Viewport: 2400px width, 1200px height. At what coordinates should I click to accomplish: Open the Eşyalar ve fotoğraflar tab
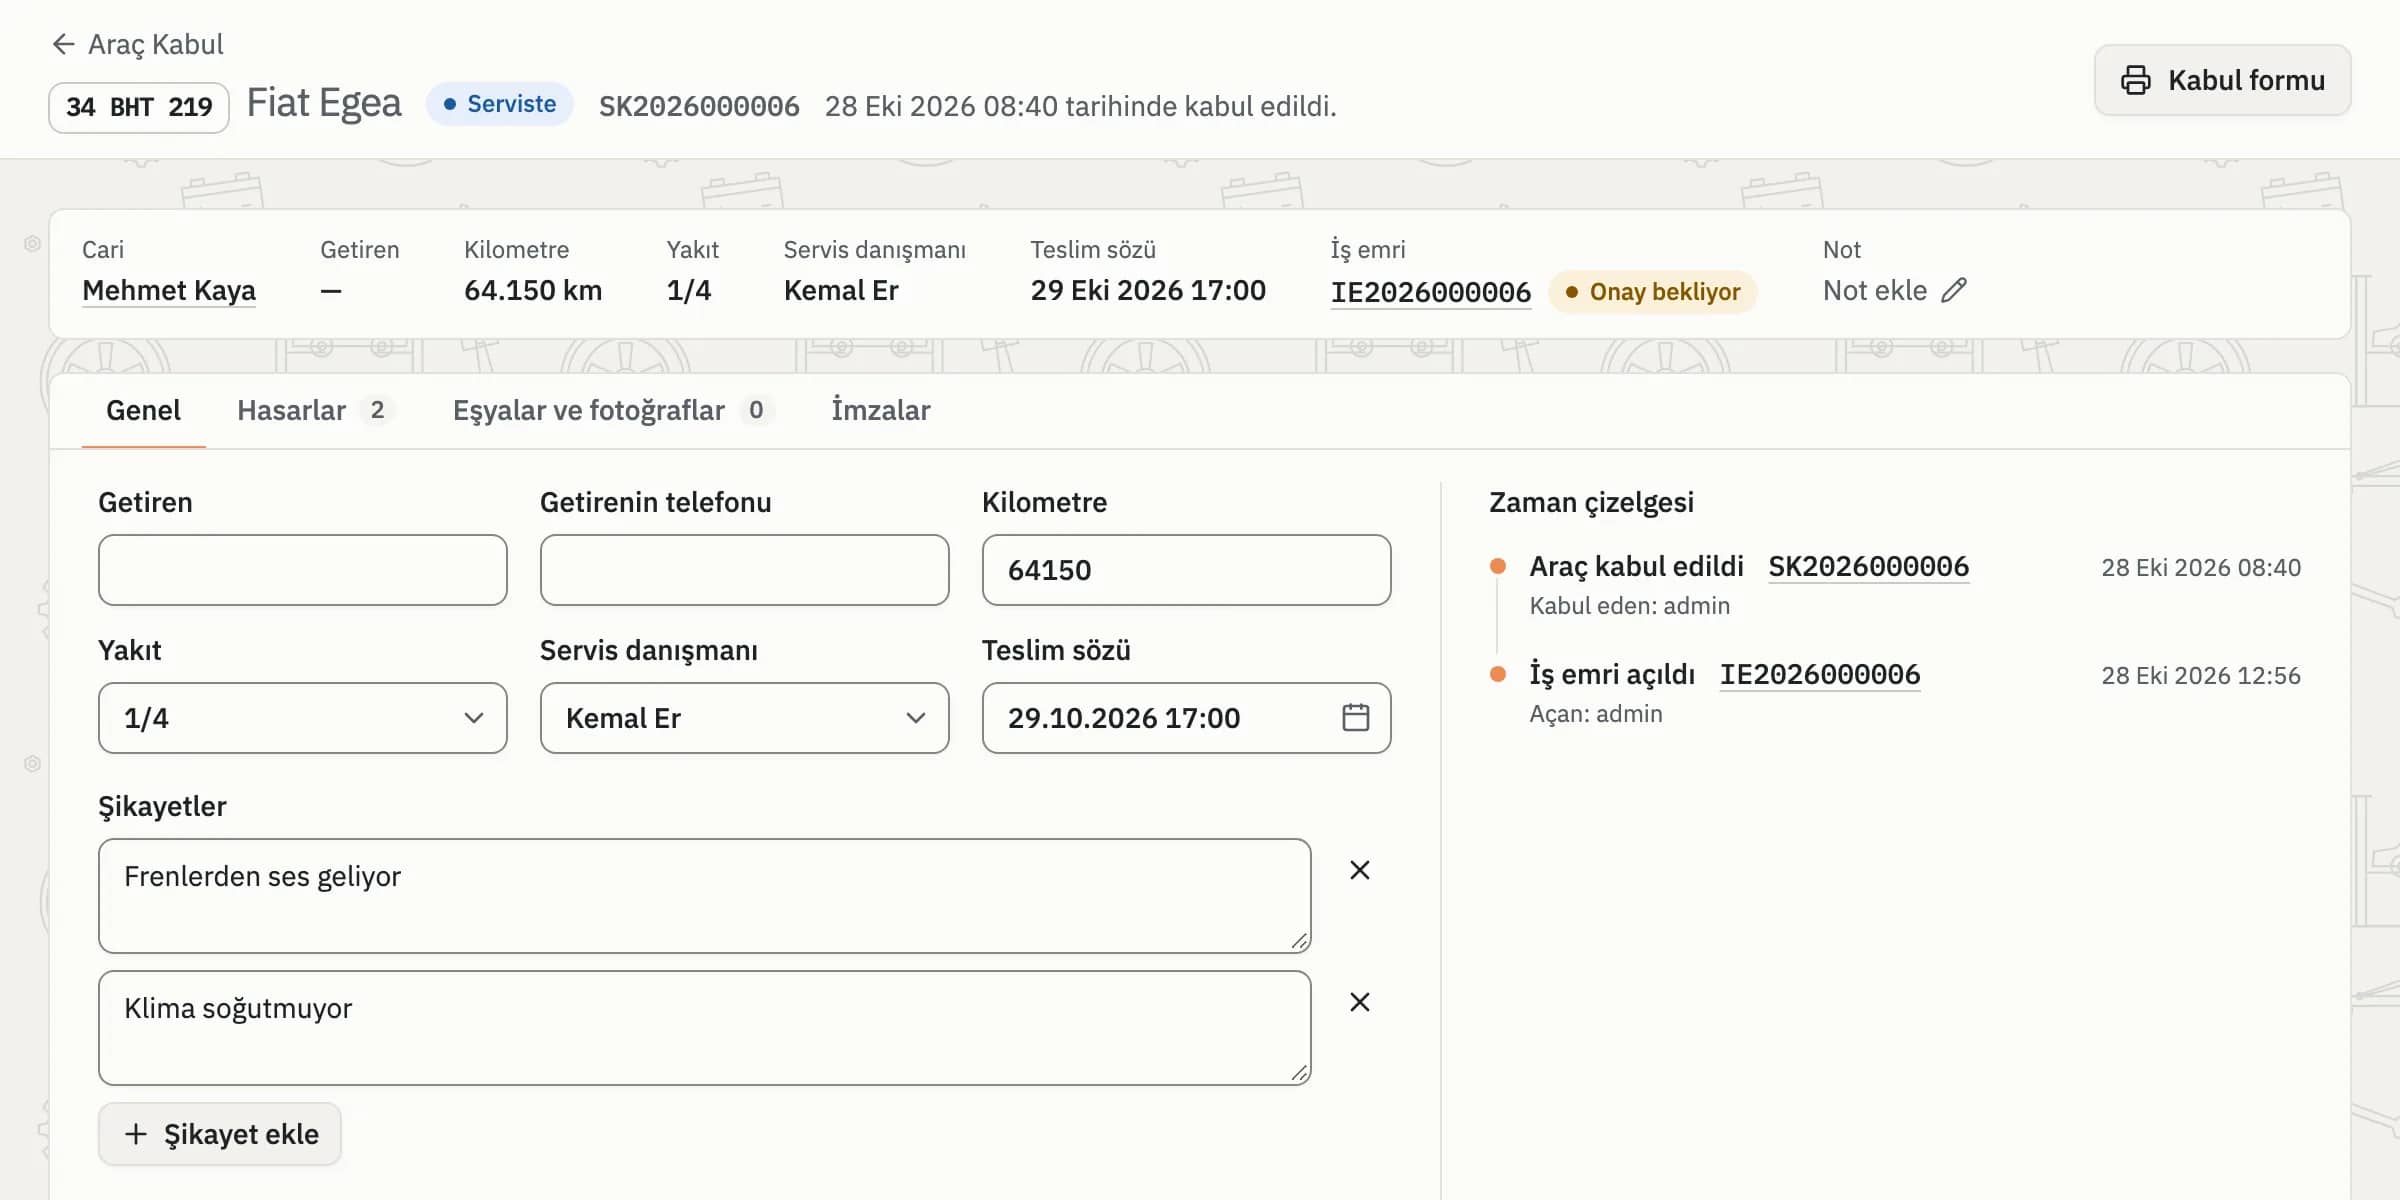click(612, 410)
